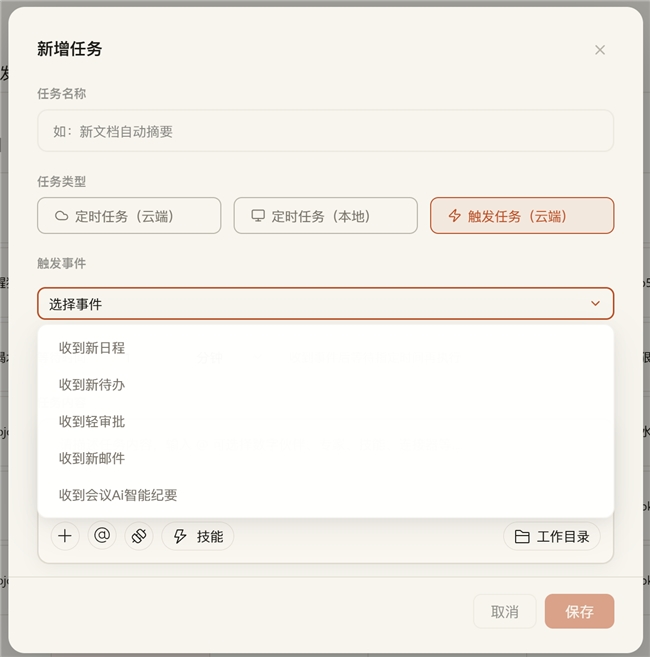
Task: Click the 保存 button
Action: click(x=579, y=611)
